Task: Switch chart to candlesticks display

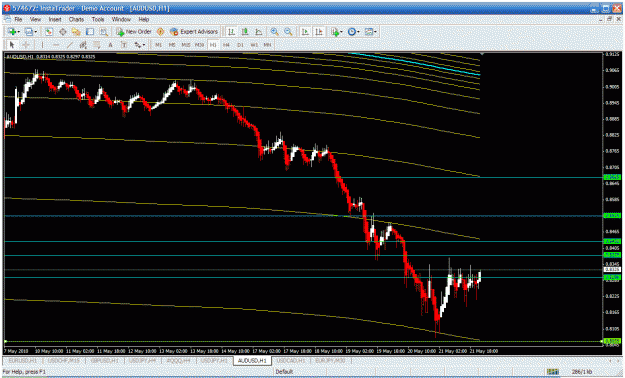Action: pos(245,32)
